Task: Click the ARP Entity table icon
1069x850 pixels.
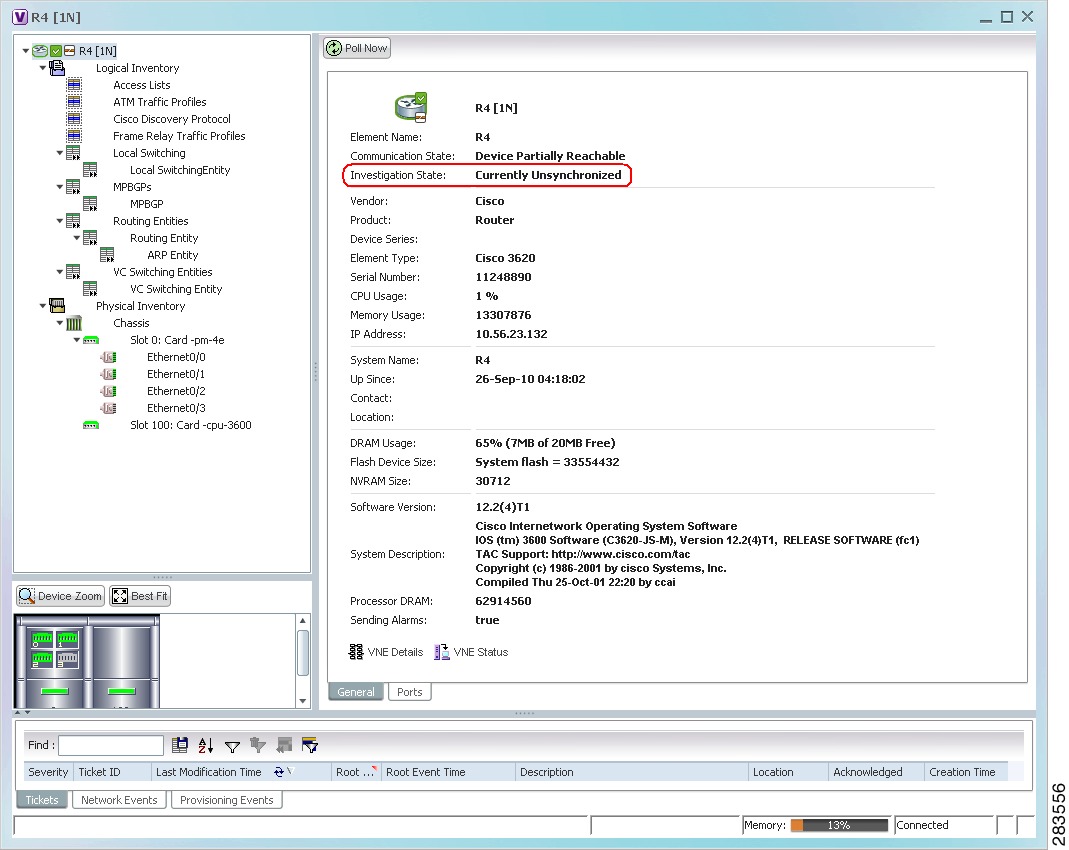Action: coord(107,255)
